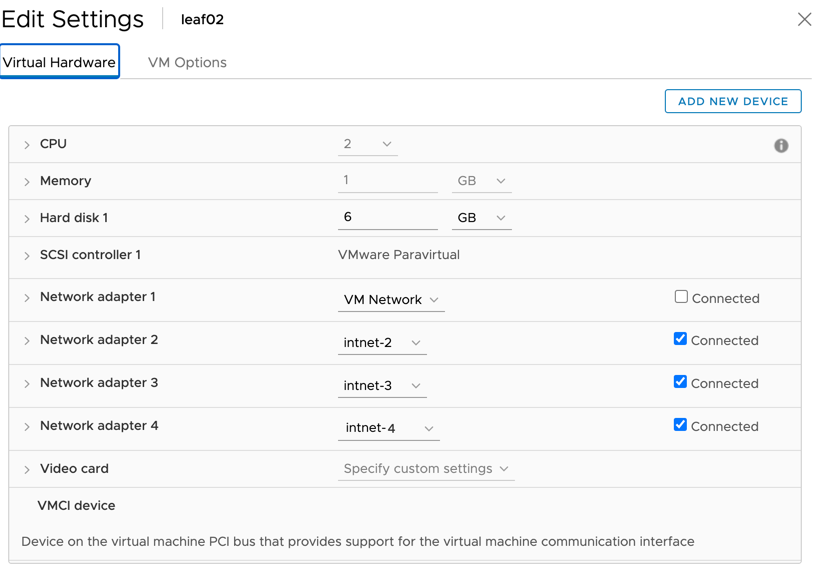
Task: Open the VM Network dropdown
Action: pyautogui.click(x=391, y=300)
